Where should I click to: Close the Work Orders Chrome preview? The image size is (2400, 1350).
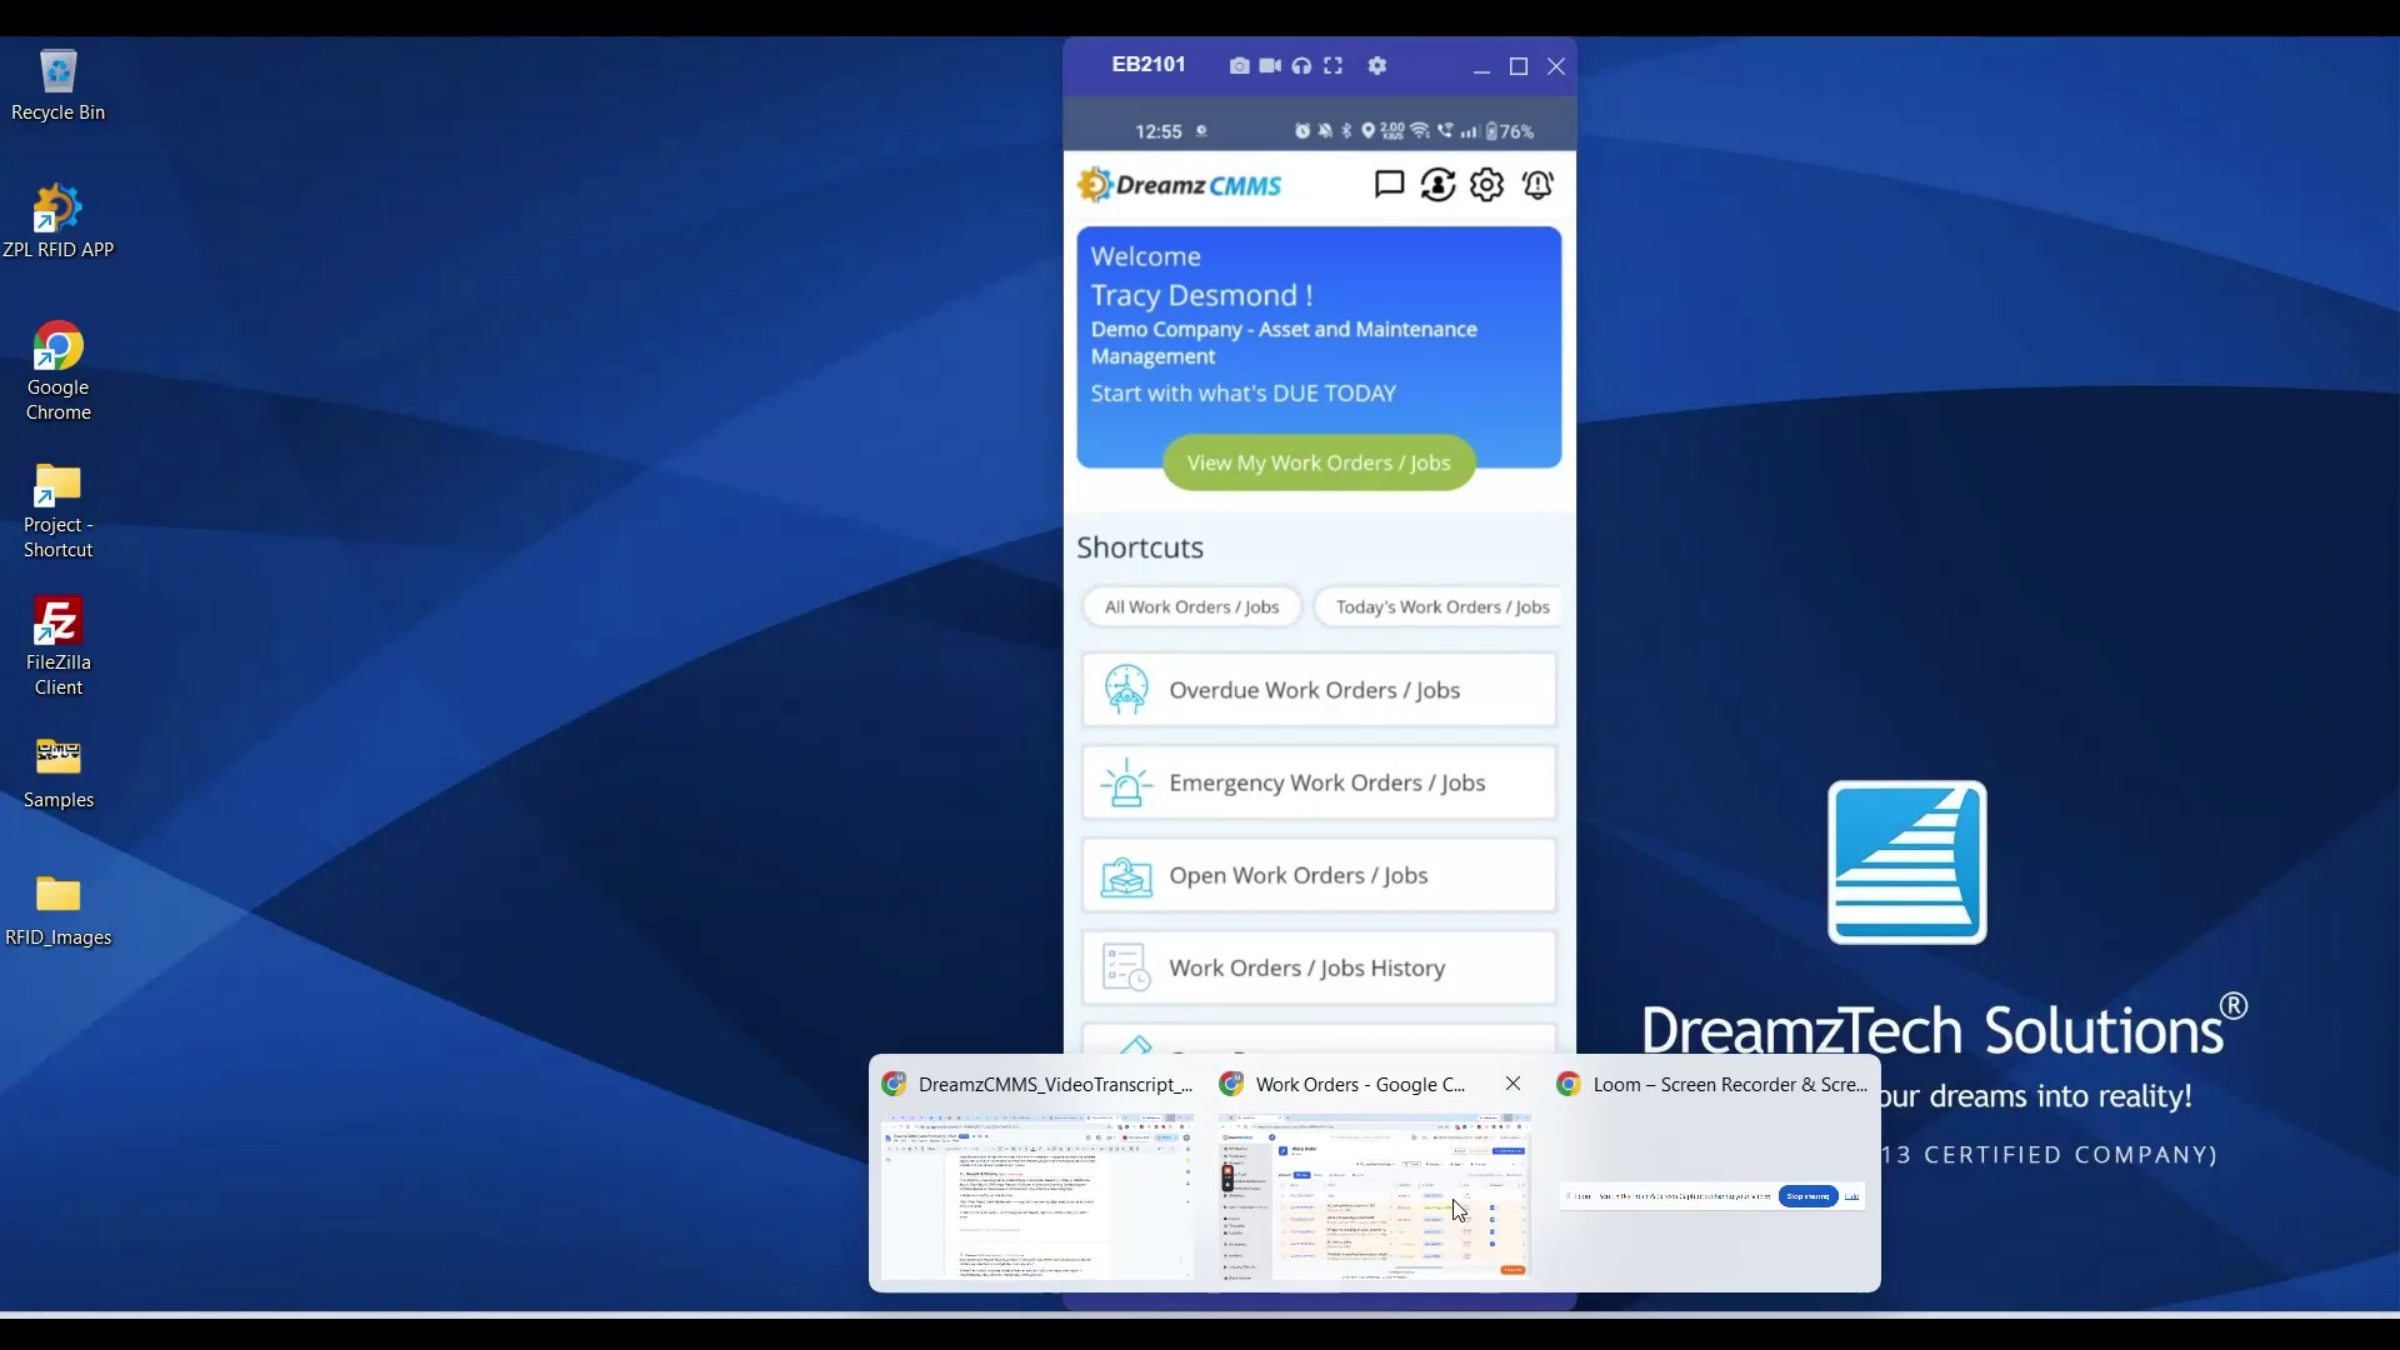point(1513,1084)
